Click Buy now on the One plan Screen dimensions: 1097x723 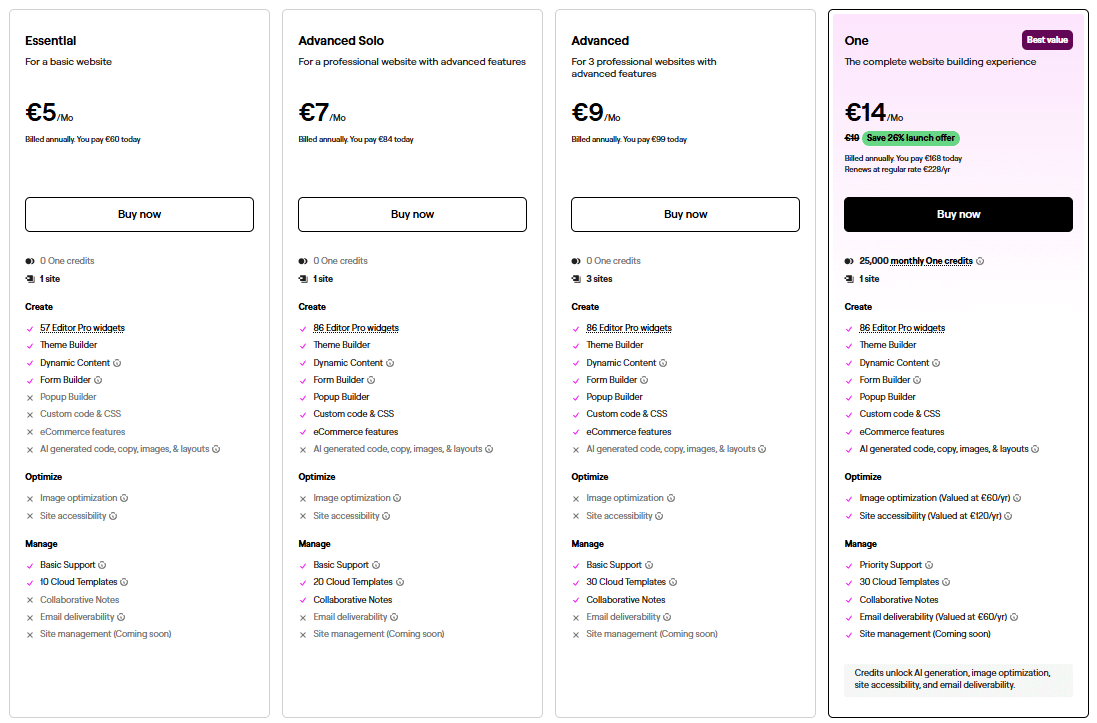point(958,214)
